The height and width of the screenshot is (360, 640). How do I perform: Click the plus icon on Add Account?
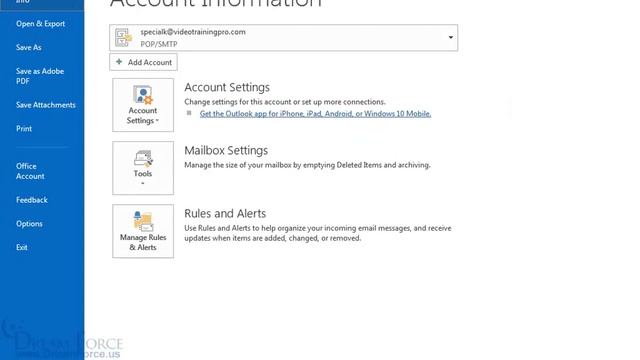click(x=119, y=62)
